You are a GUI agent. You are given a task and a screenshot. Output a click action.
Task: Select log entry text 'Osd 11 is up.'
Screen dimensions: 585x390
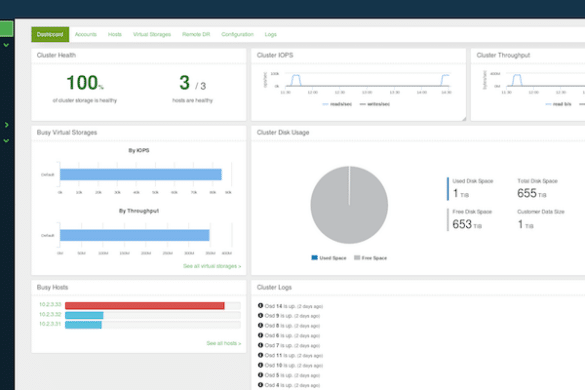click(x=280, y=355)
